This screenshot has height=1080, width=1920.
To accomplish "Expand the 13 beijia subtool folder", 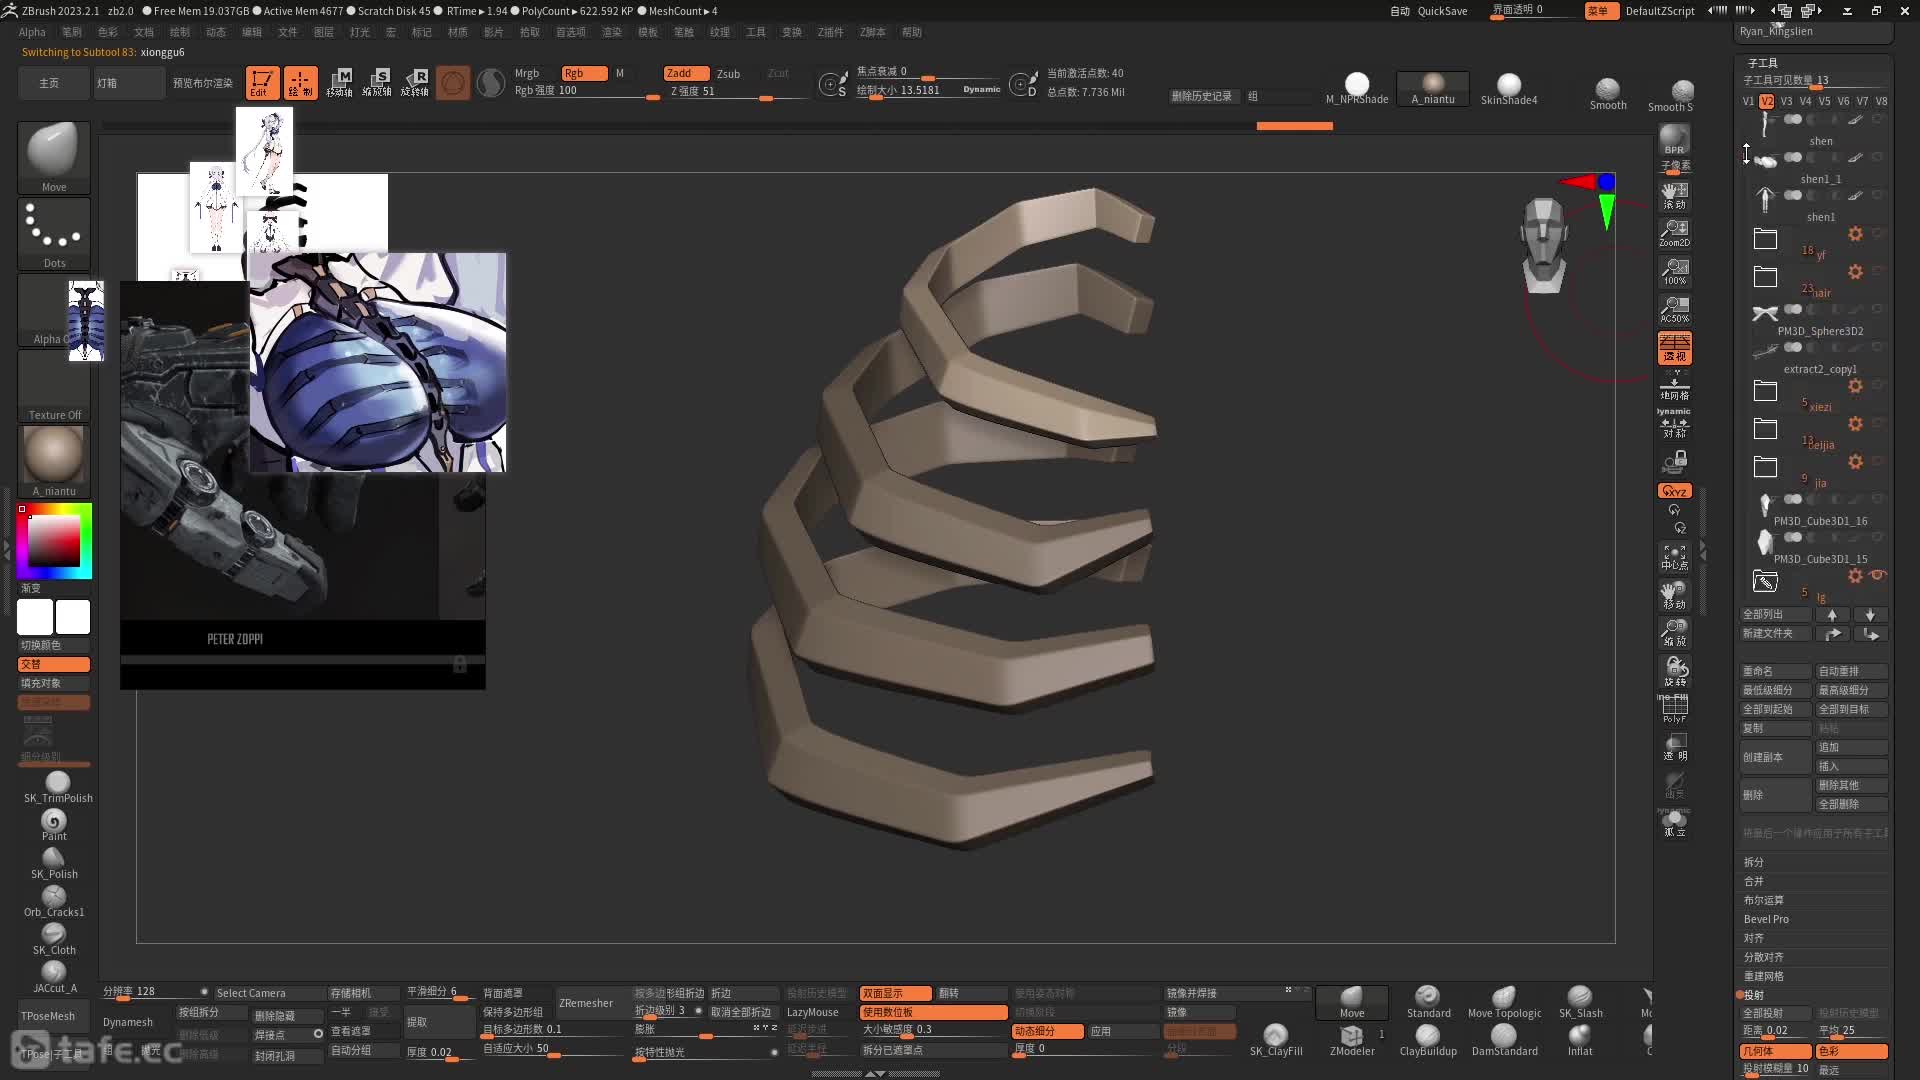I will pyautogui.click(x=1766, y=429).
